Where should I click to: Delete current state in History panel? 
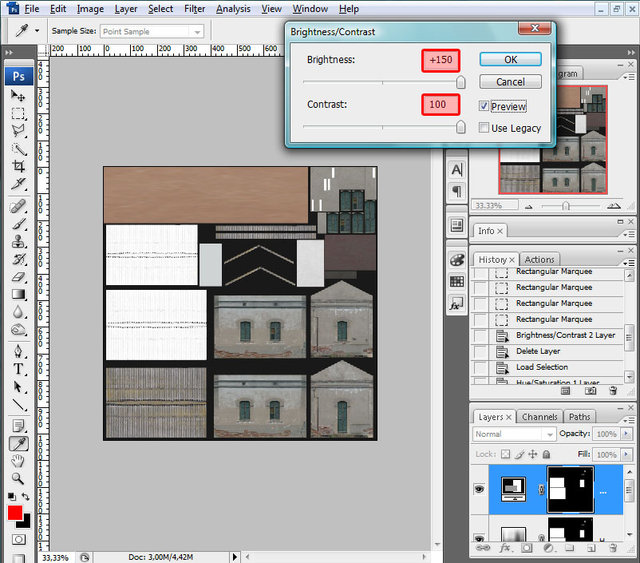(x=613, y=390)
